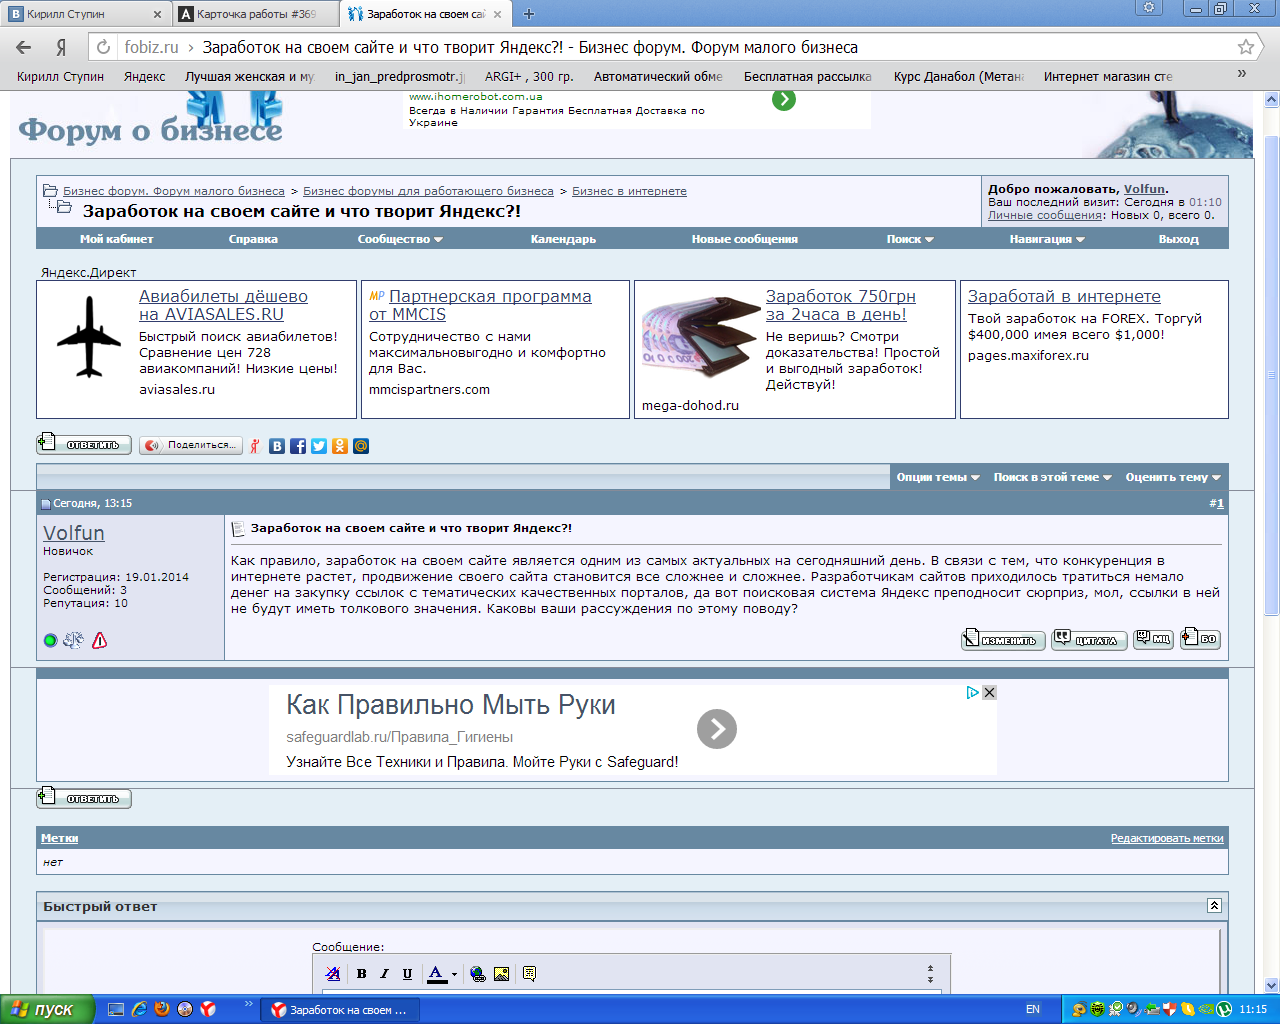1280x1024 pixels.
Task: Click Цитата to quote the post
Action: click(x=1089, y=639)
